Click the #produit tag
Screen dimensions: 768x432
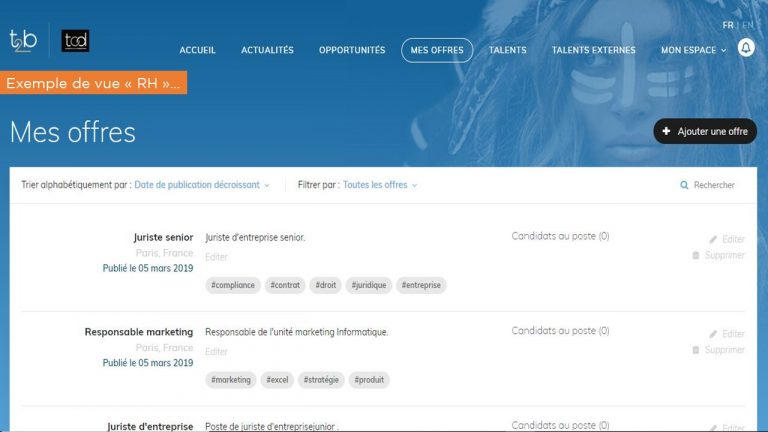[x=369, y=380]
